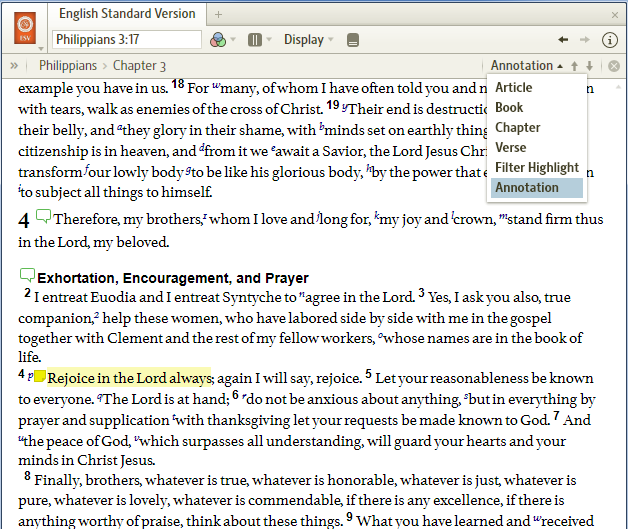Expand the visual filters dropdown arrow
This screenshot has height=529, width=628.
point(233,40)
